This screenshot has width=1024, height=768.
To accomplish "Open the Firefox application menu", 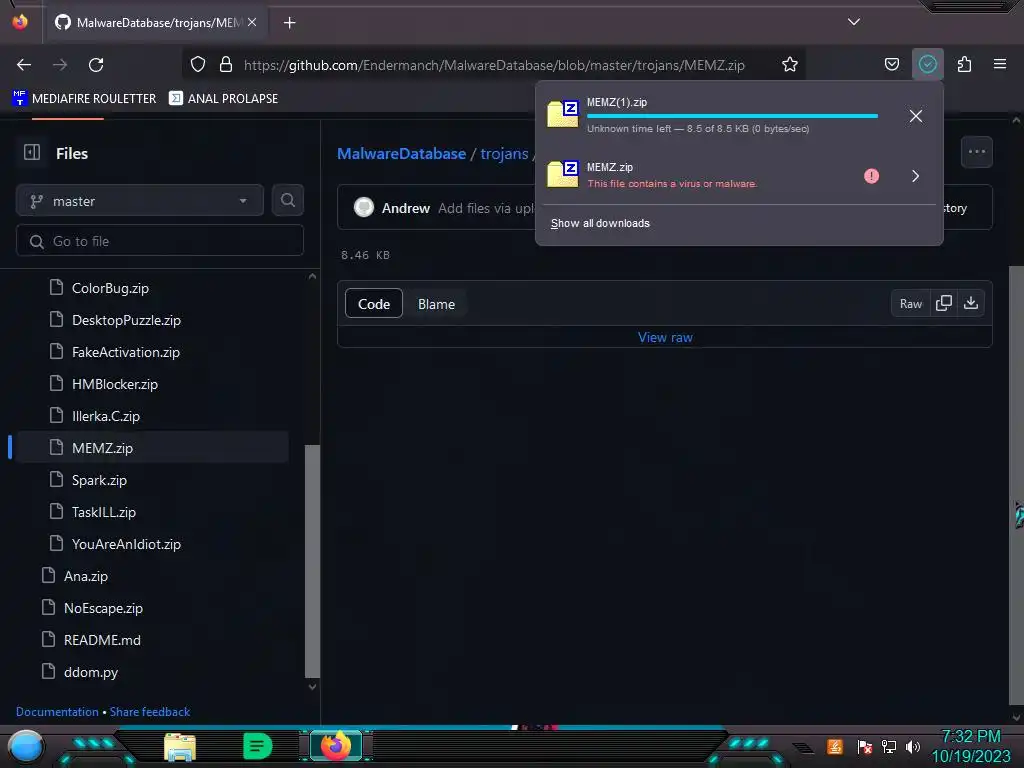I will [999, 65].
